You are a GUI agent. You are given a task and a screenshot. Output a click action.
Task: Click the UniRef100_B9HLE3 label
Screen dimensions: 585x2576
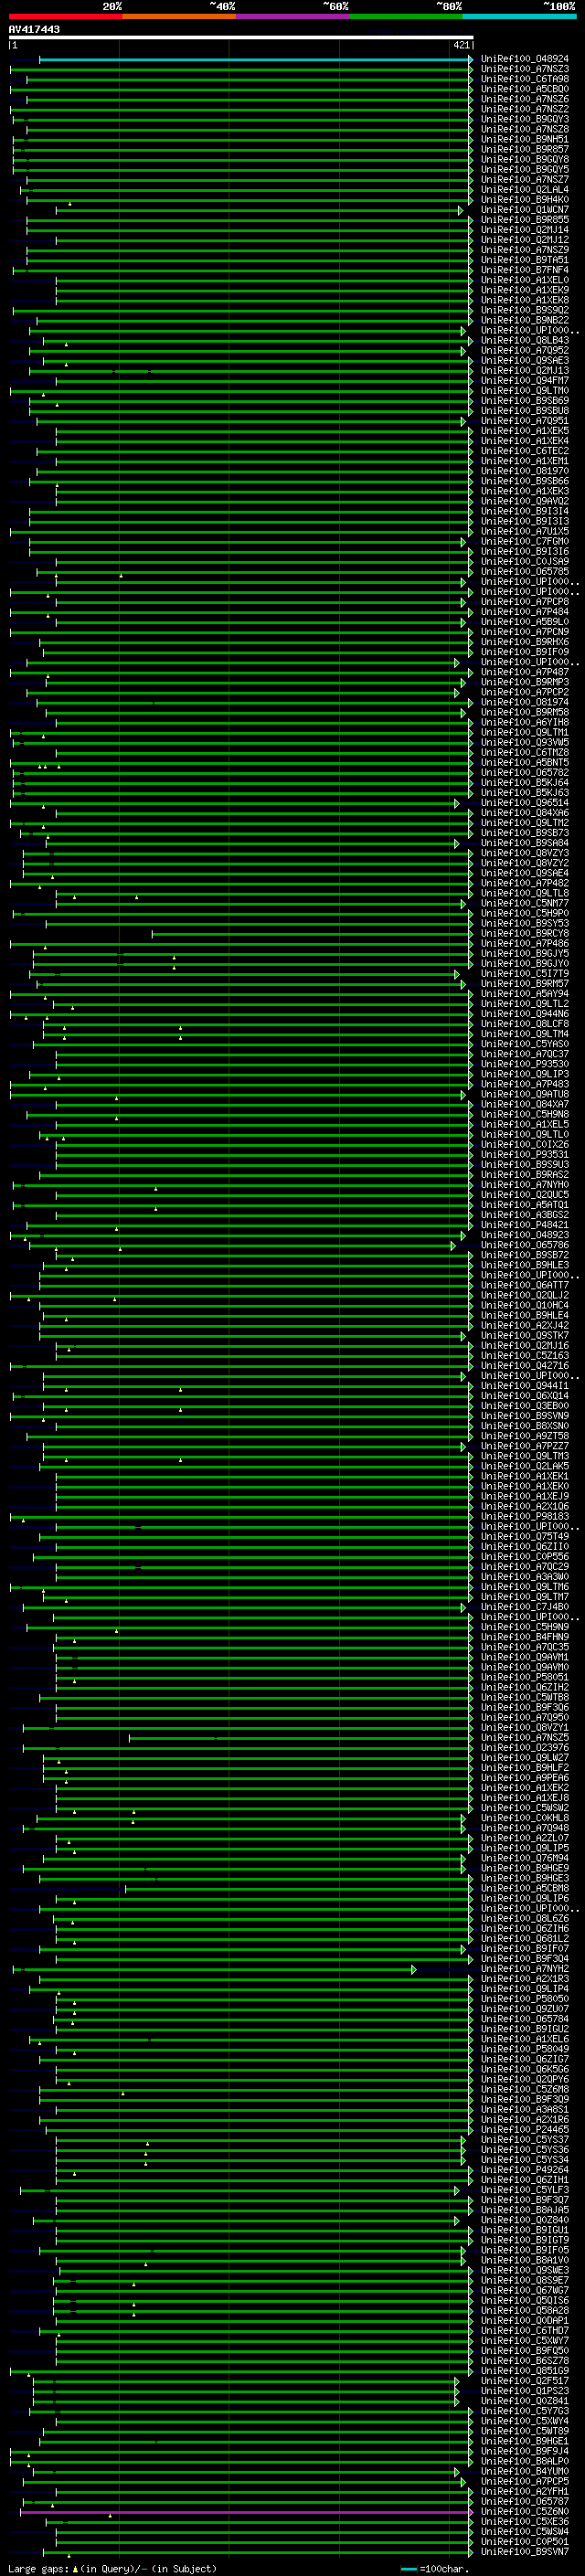click(524, 1265)
